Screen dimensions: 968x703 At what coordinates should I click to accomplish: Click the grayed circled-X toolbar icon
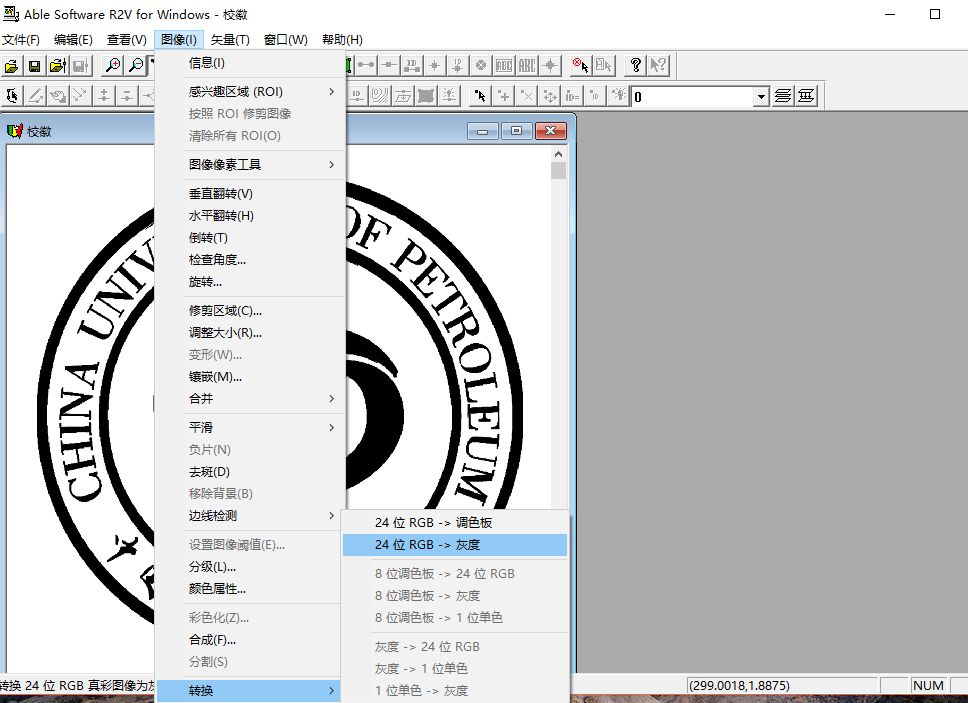click(x=481, y=65)
